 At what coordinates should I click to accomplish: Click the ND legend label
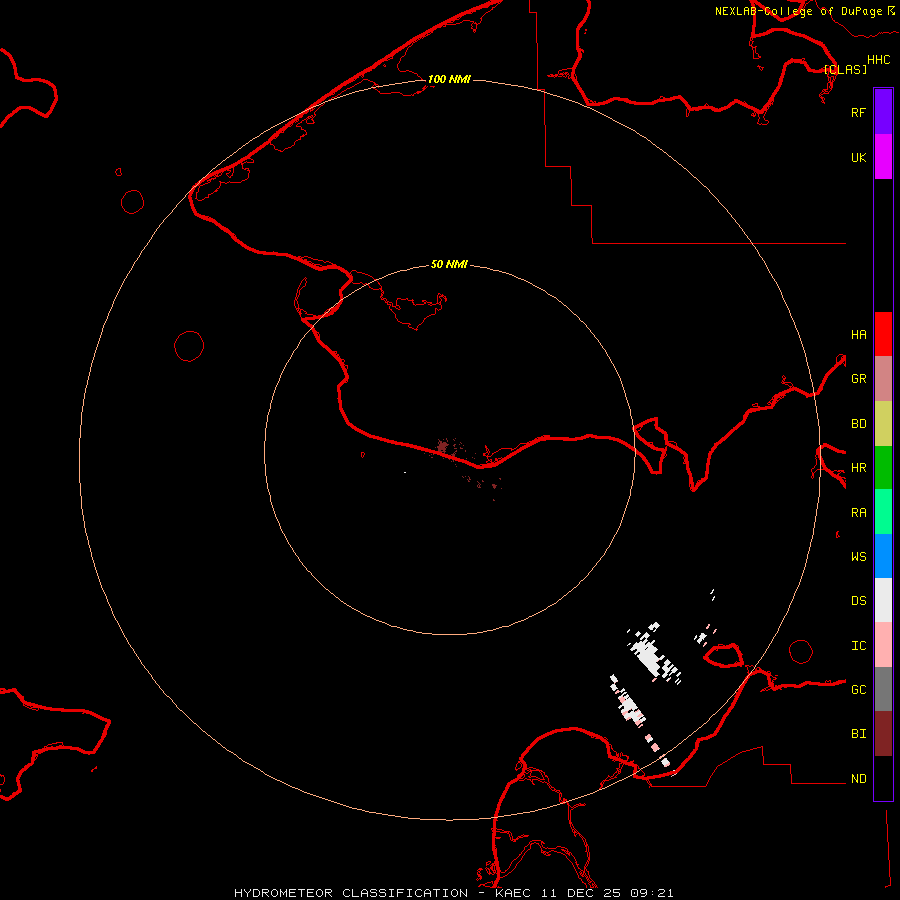[858, 779]
